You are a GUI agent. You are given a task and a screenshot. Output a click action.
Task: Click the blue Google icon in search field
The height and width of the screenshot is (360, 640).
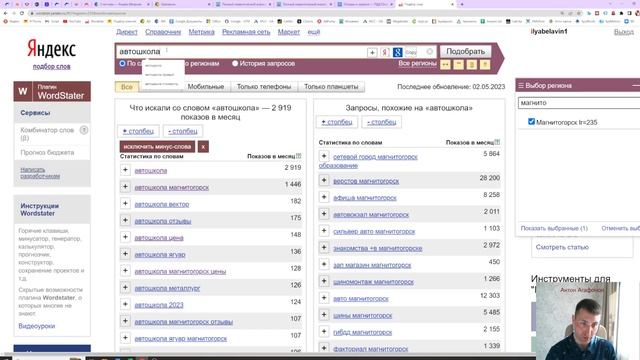398,52
